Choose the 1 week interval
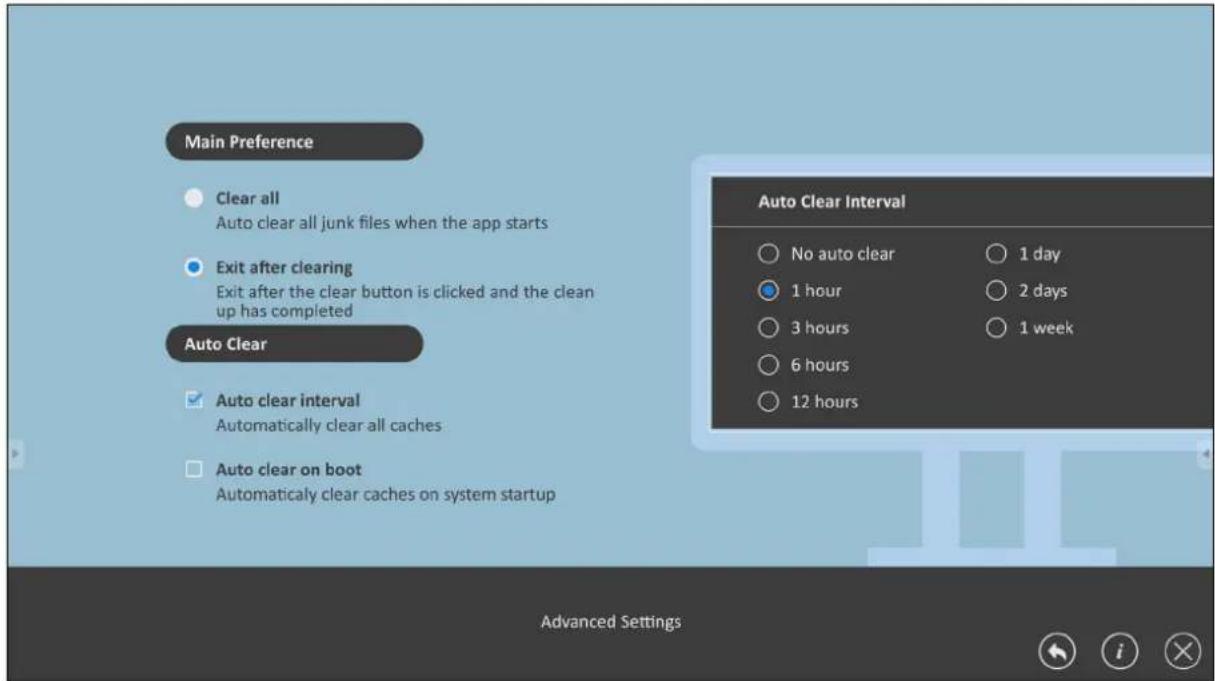The image size is (1215, 681). (x=994, y=327)
